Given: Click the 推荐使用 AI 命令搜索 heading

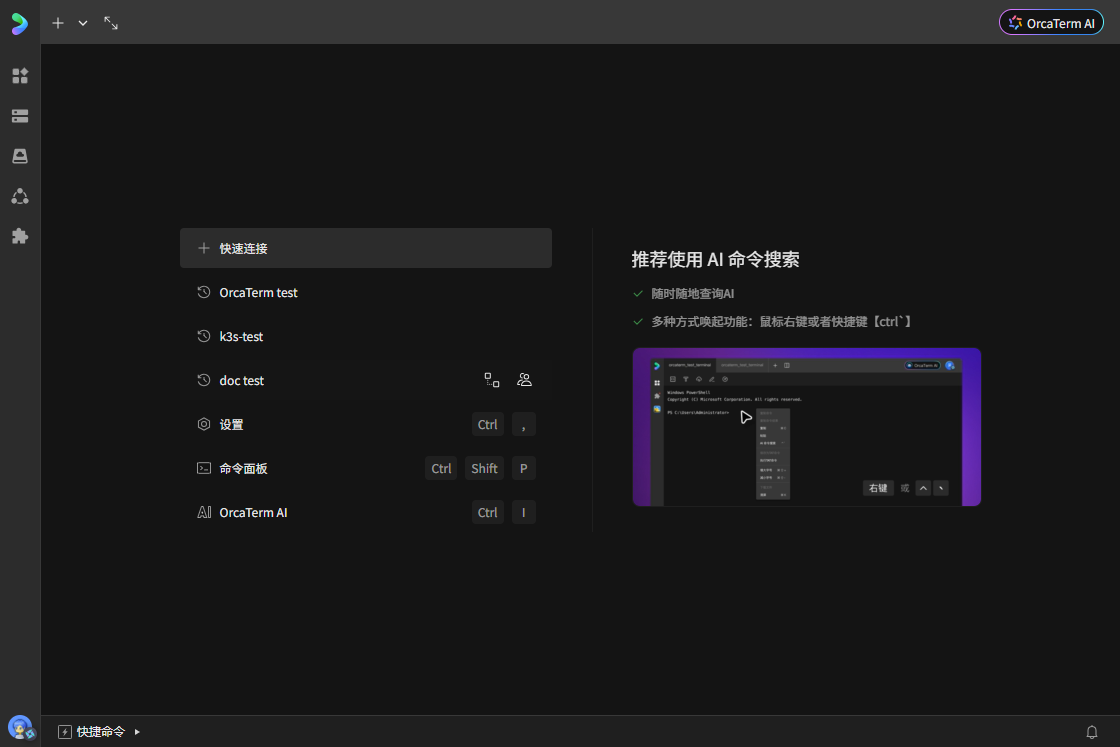Looking at the screenshot, I should [715, 259].
